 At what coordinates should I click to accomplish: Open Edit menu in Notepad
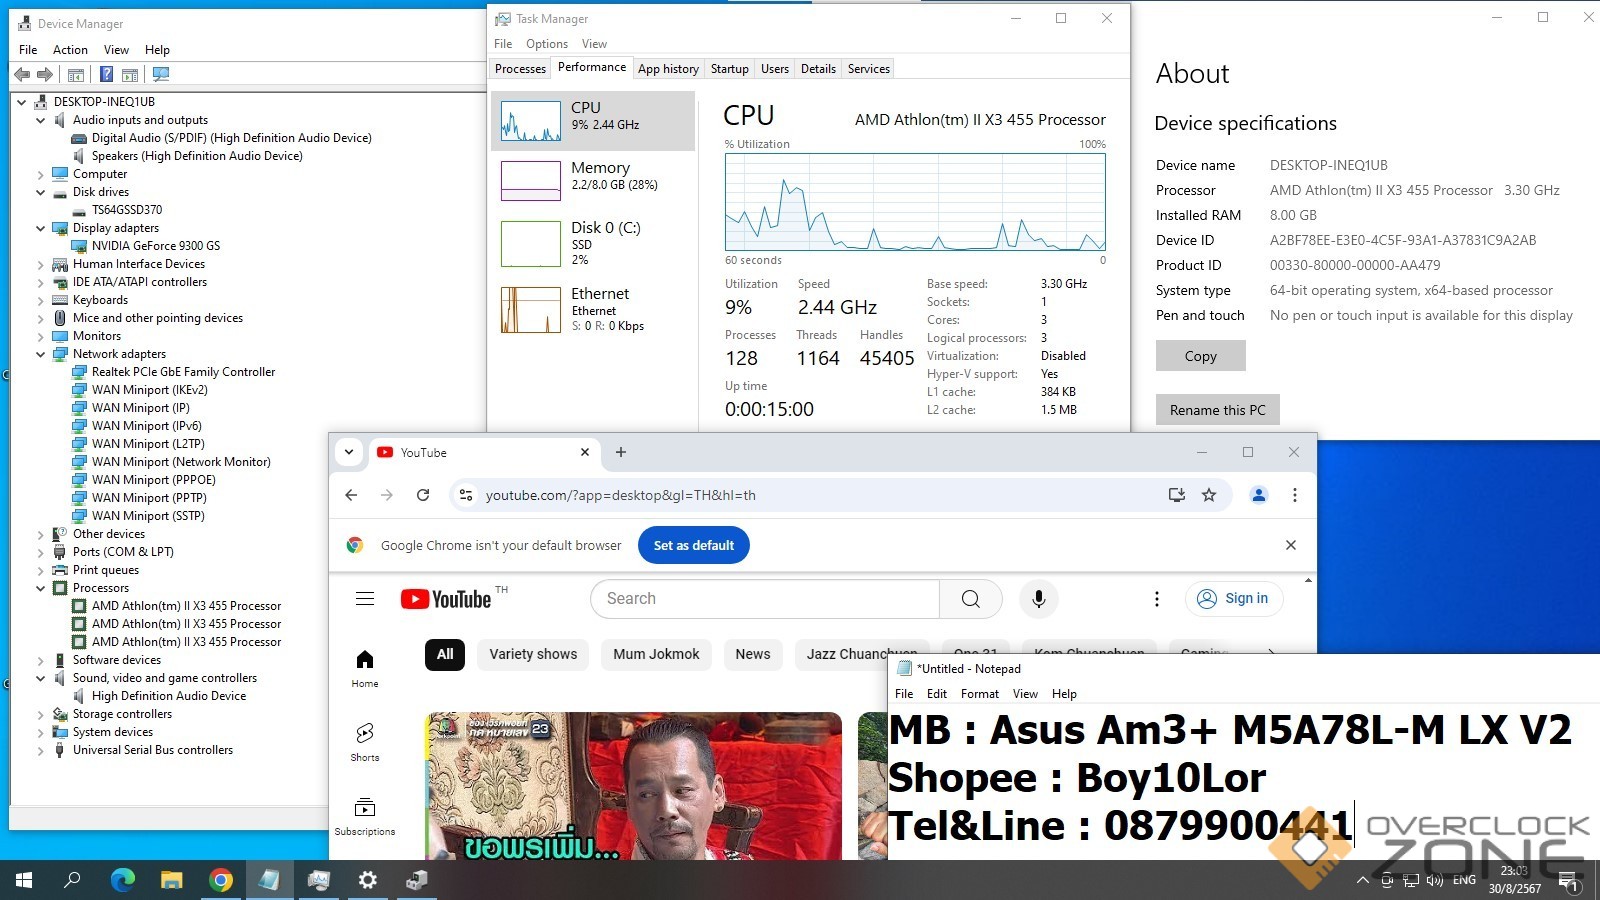coord(937,694)
